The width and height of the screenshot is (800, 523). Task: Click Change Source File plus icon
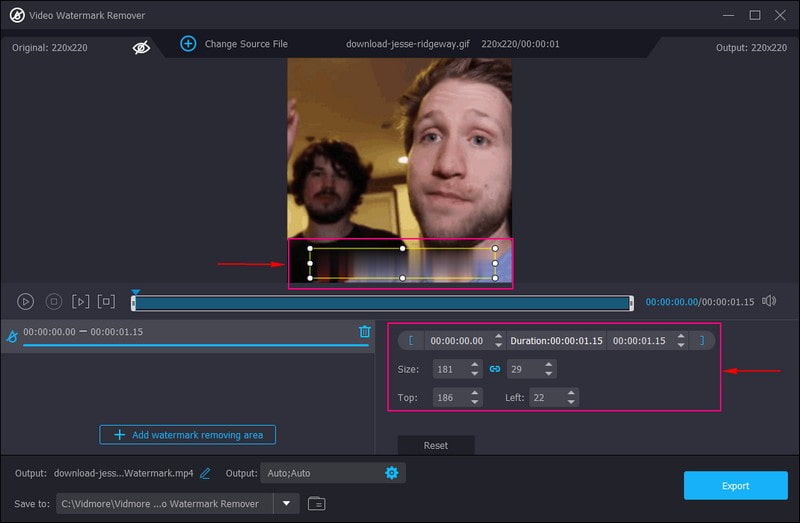tap(188, 44)
